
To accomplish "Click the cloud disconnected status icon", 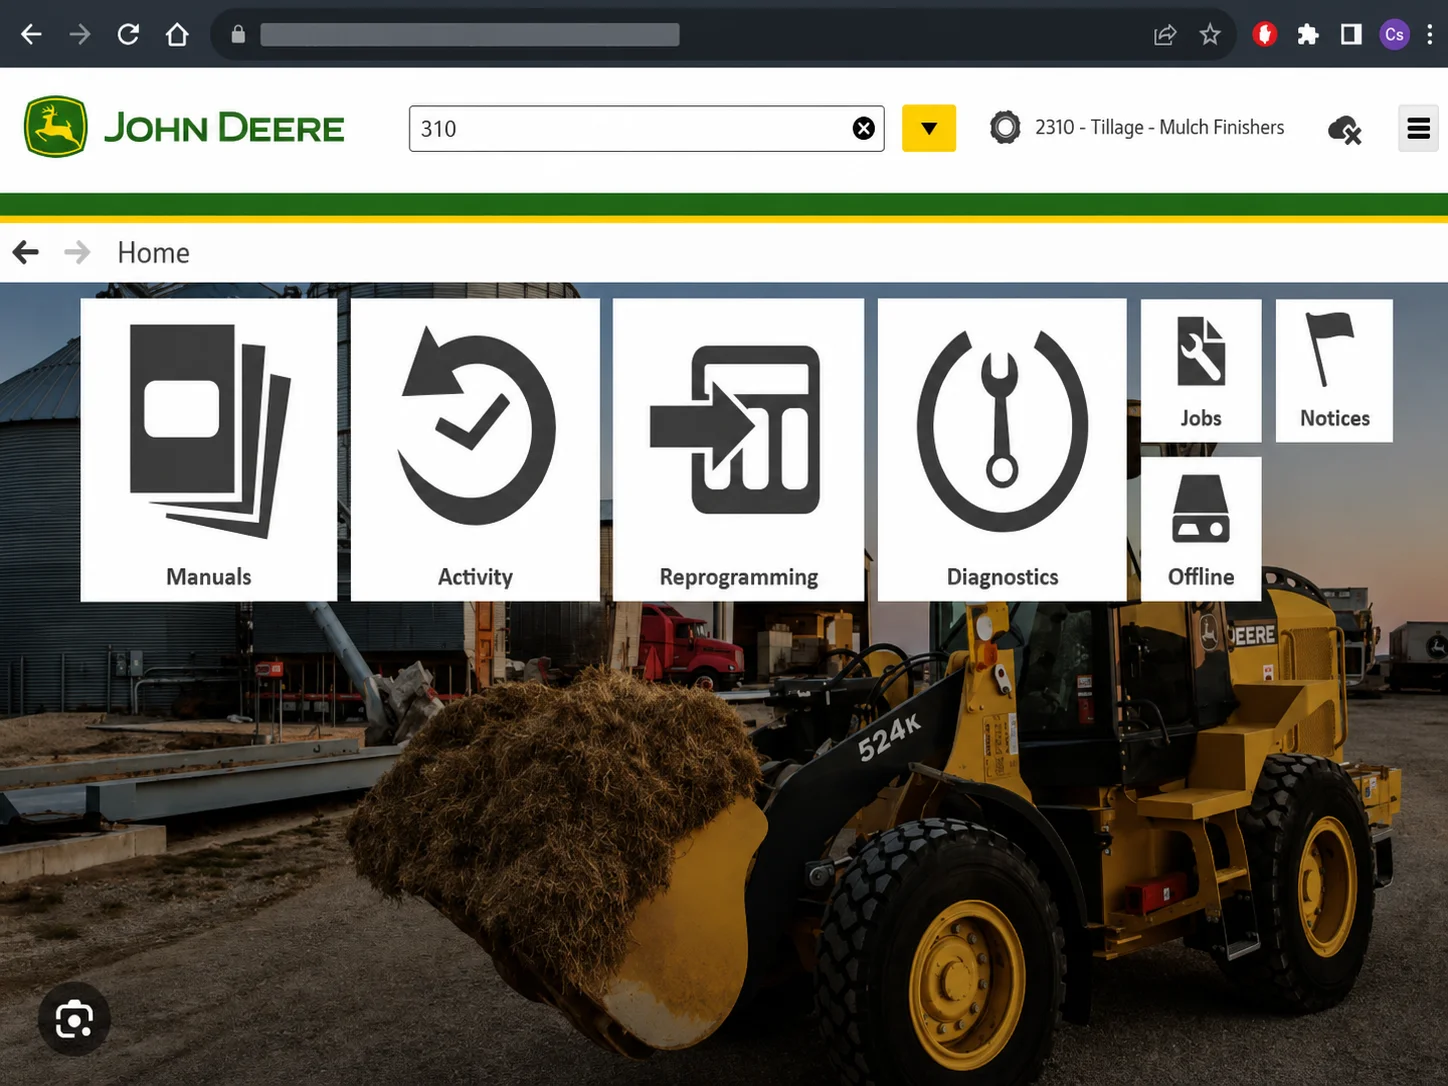I will click(x=1345, y=130).
